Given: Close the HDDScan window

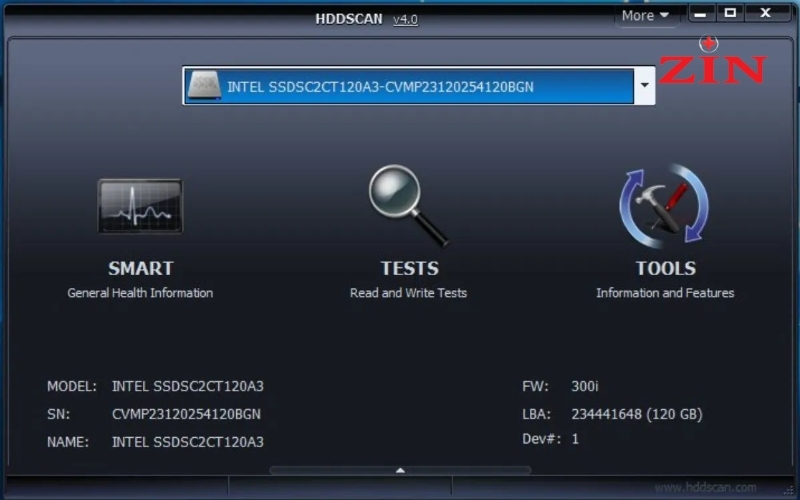Looking at the screenshot, I should click(x=765, y=13).
